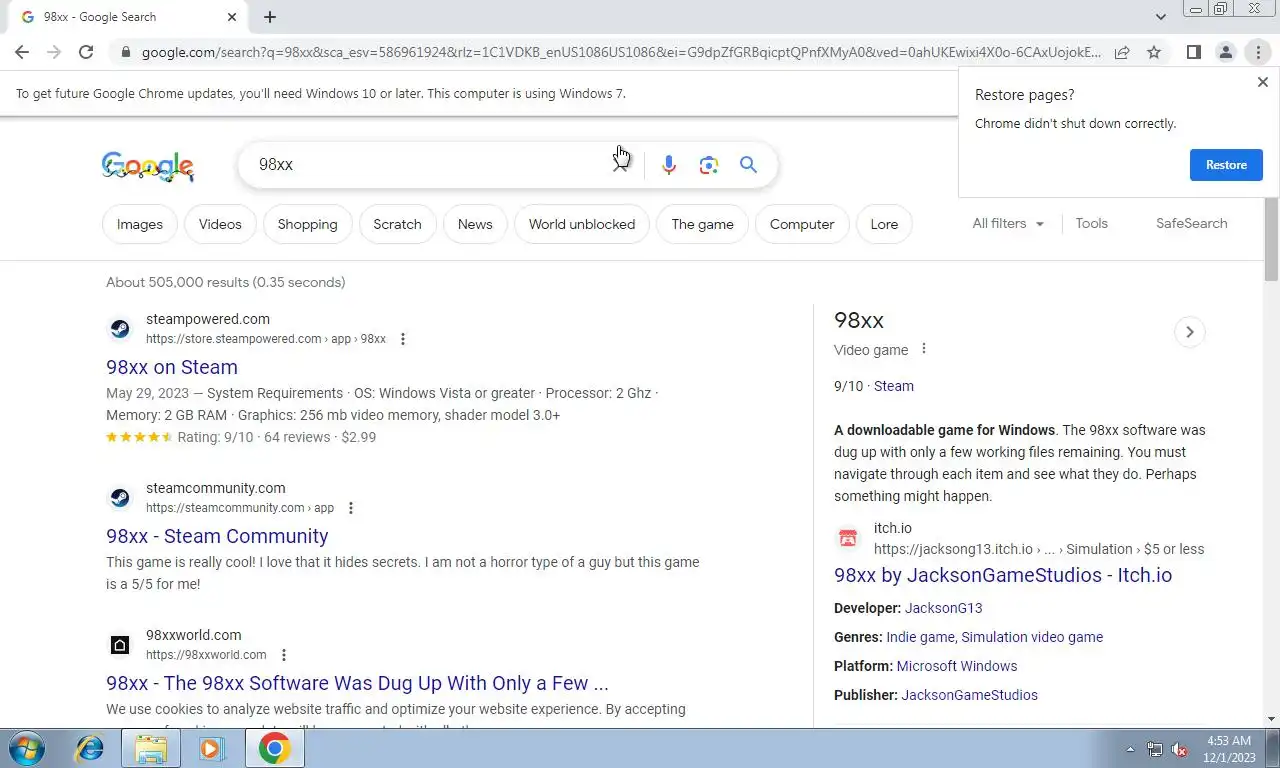Open JacksonGameStudios publisher link
This screenshot has width=1280, height=768.
[x=969, y=695]
